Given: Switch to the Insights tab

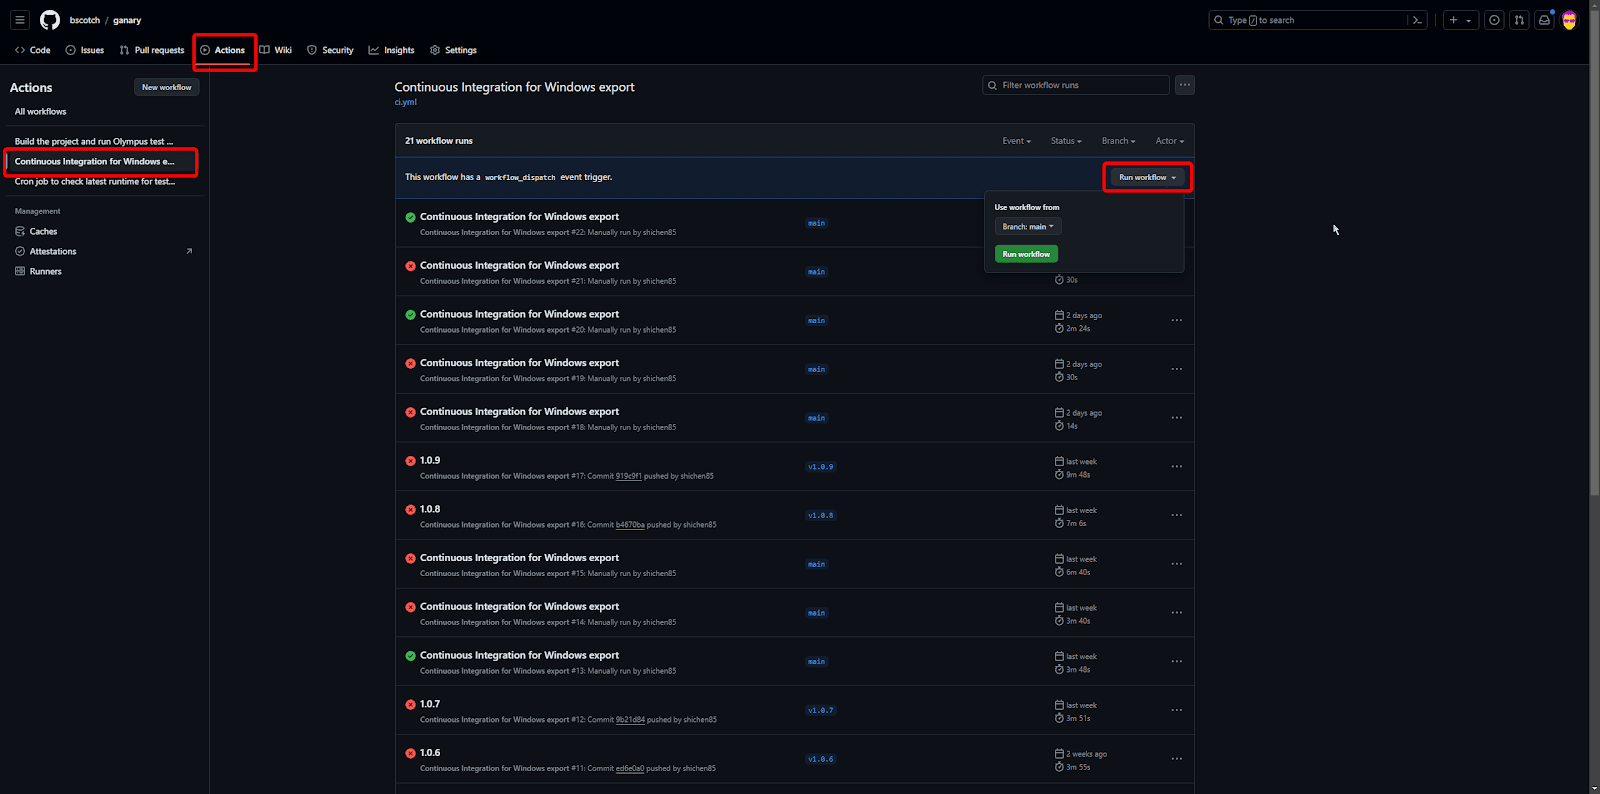Looking at the screenshot, I should pyautogui.click(x=391, y=50).
